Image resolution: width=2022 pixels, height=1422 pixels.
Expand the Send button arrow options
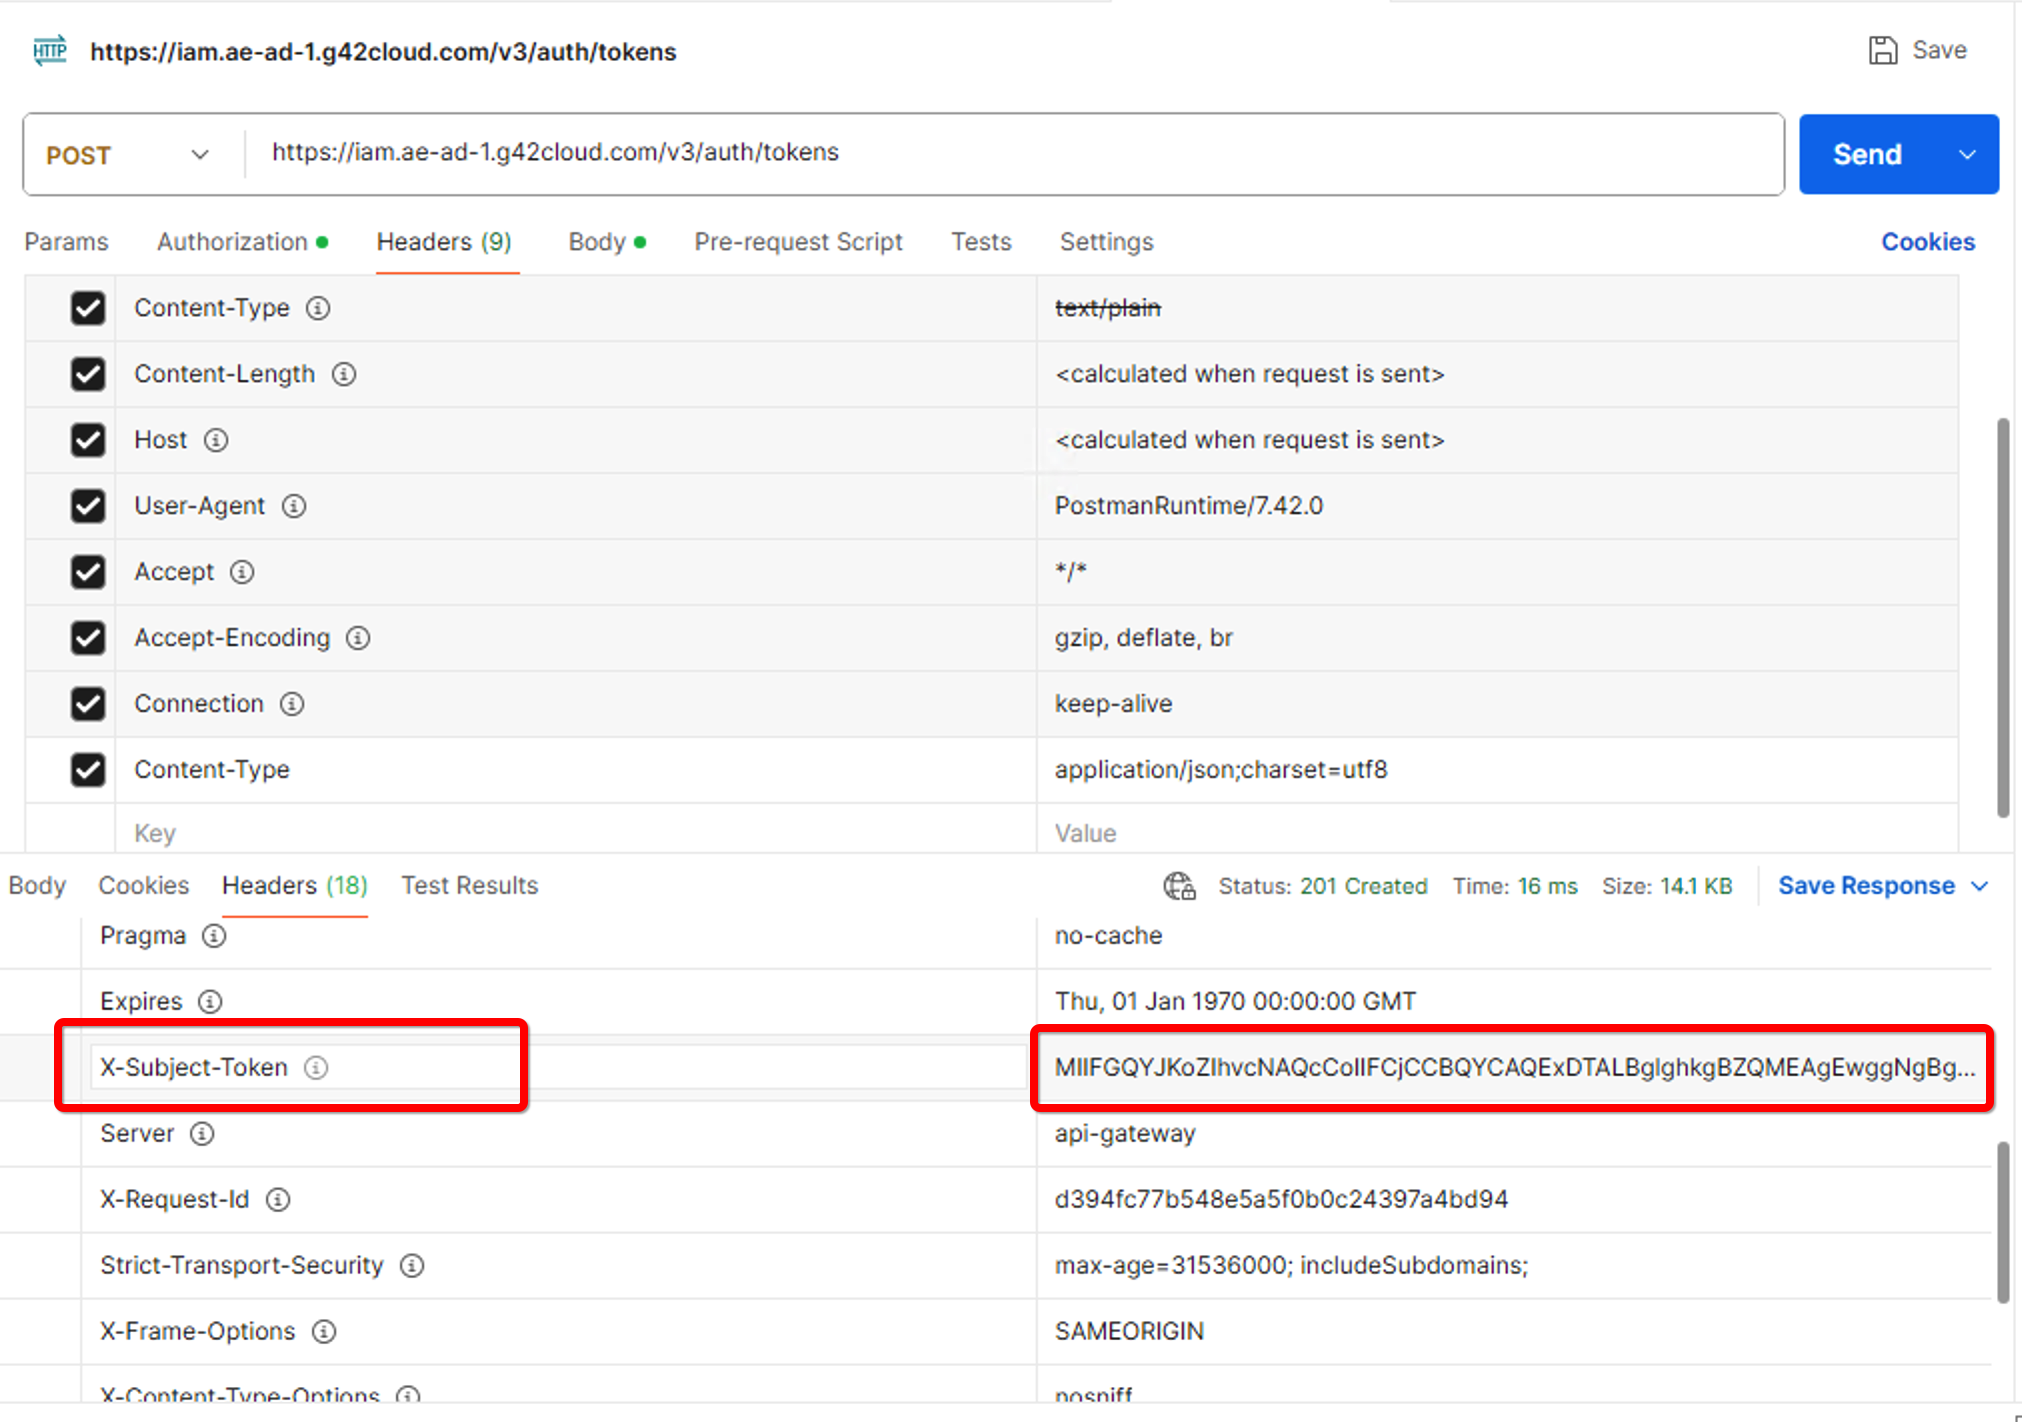pos(1967,155)
